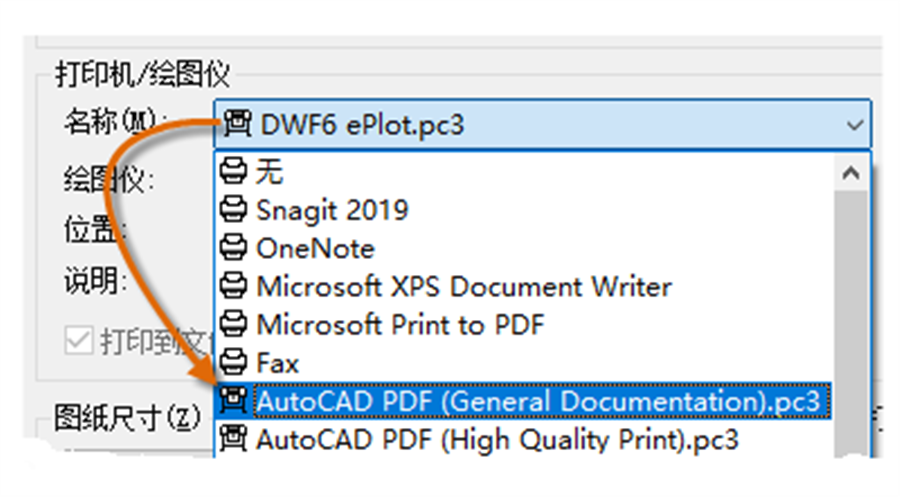Click the plotter icon next to DWF6 ePlot.pc3

pyautogui.click(x=237, y=124)
